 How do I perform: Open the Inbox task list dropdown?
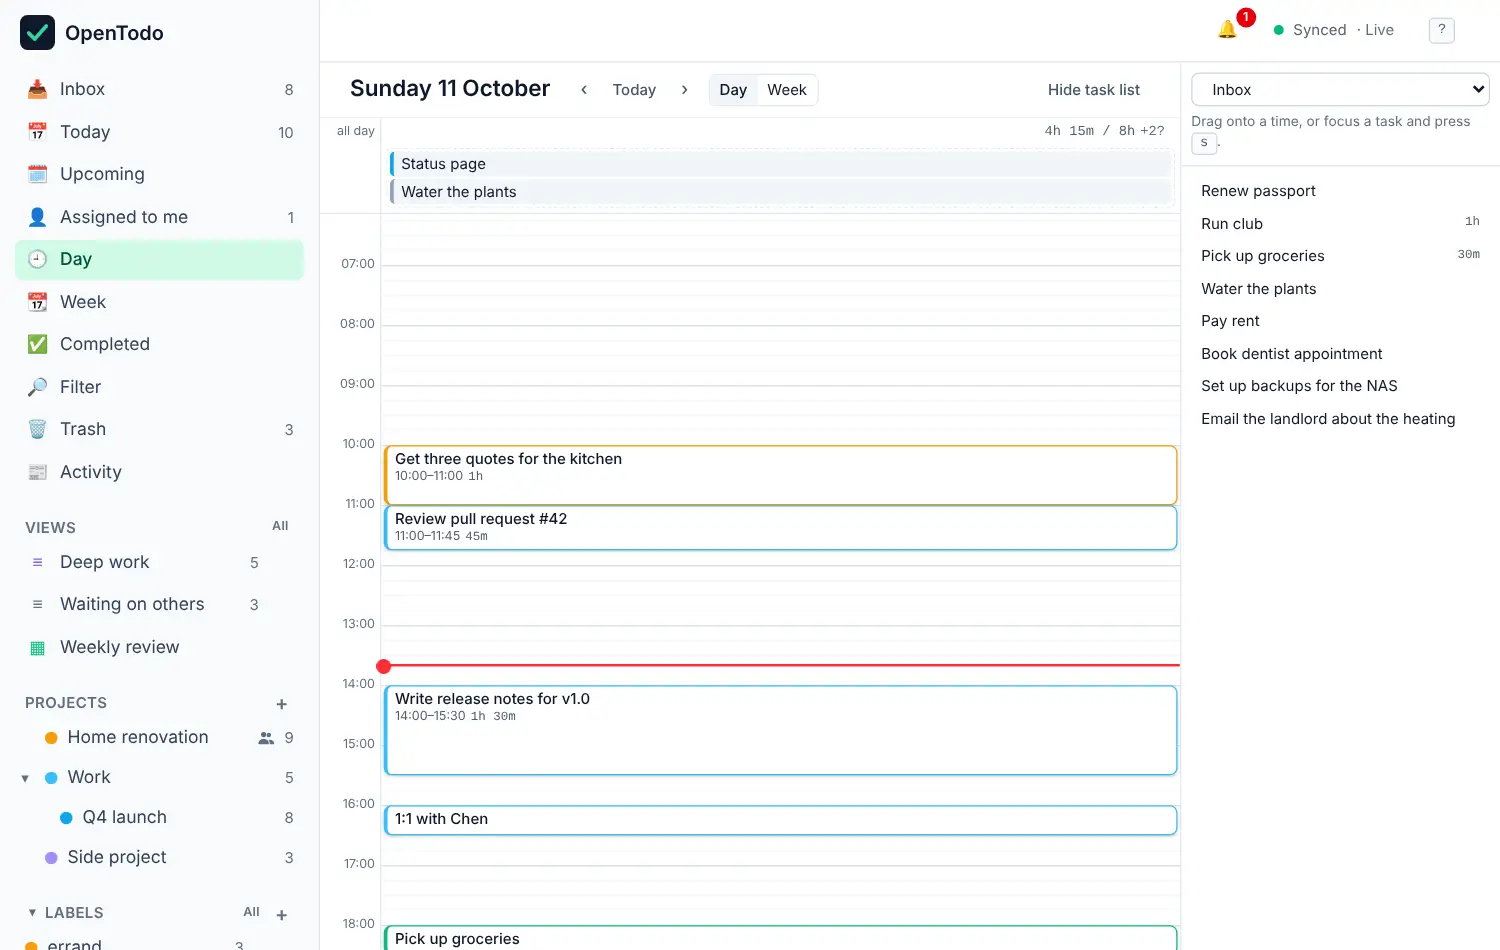coord(1340,89)
